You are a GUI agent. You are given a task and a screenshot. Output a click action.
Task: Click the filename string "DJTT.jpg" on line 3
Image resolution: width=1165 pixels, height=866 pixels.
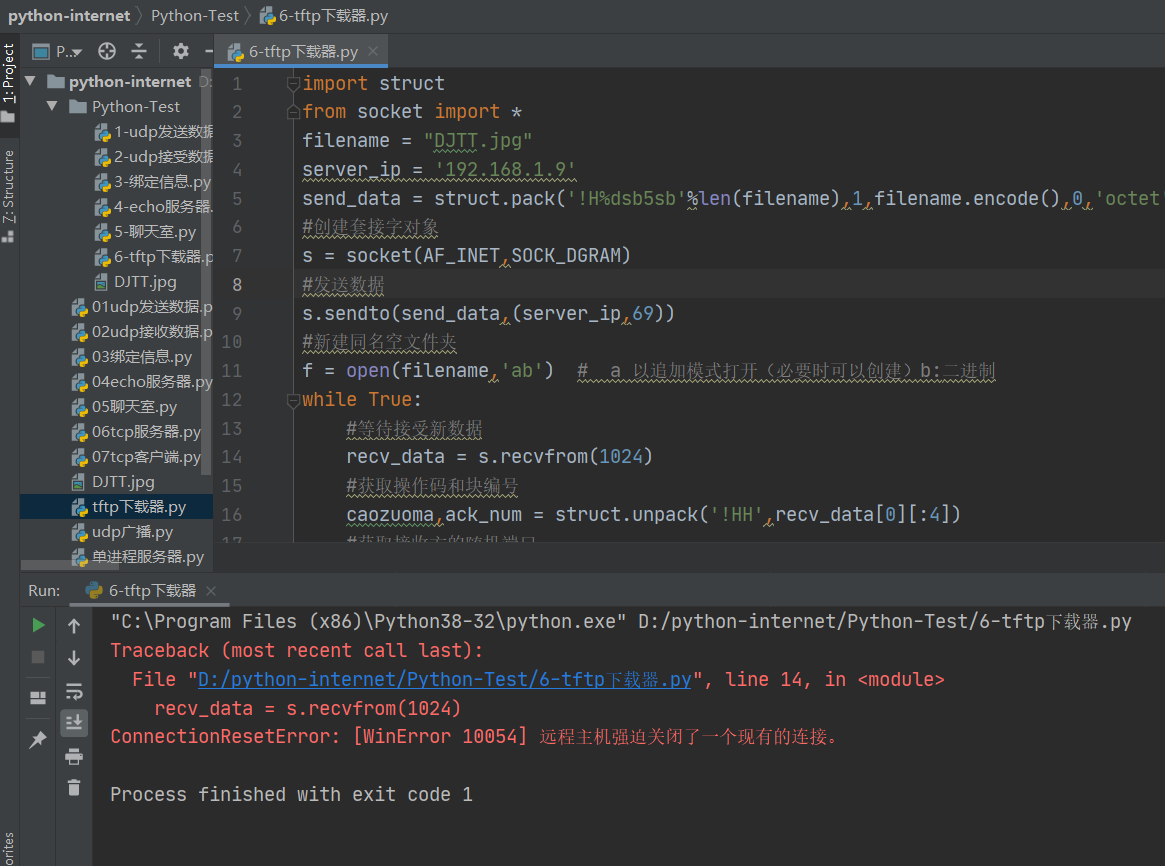click(x=478, y=140)
